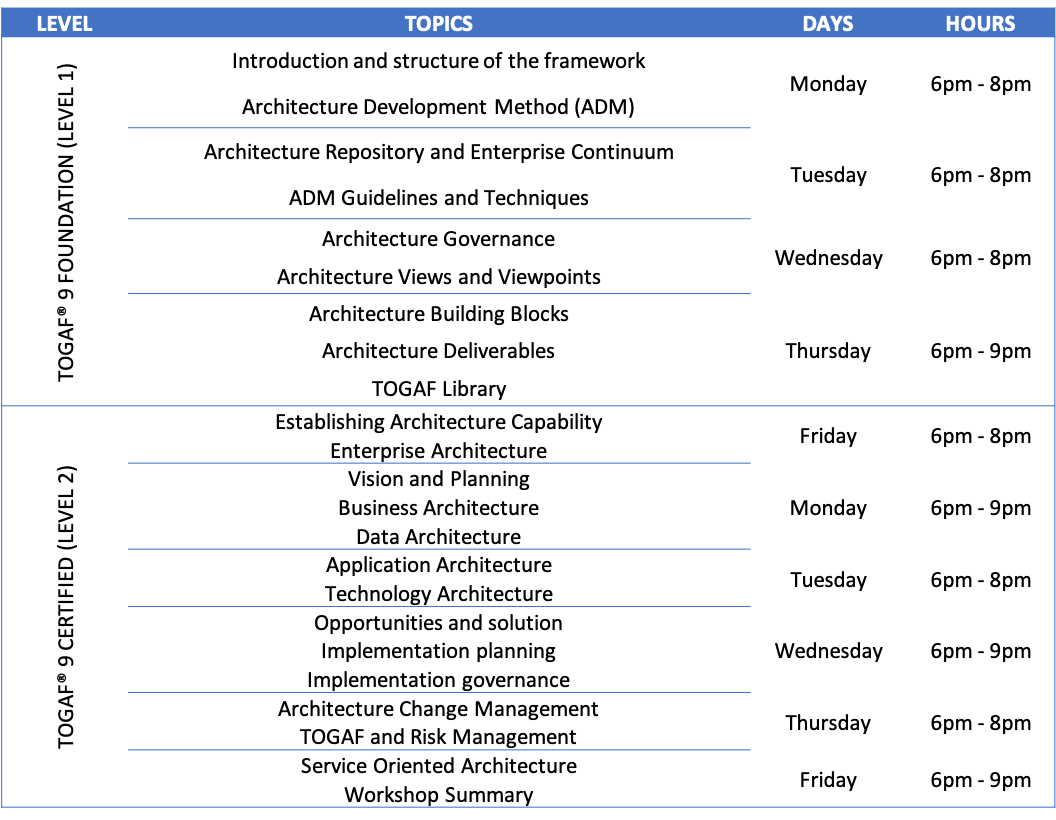Select the LEVEL cell of the first table section
1056x820 pixels.
pos(64,222)
